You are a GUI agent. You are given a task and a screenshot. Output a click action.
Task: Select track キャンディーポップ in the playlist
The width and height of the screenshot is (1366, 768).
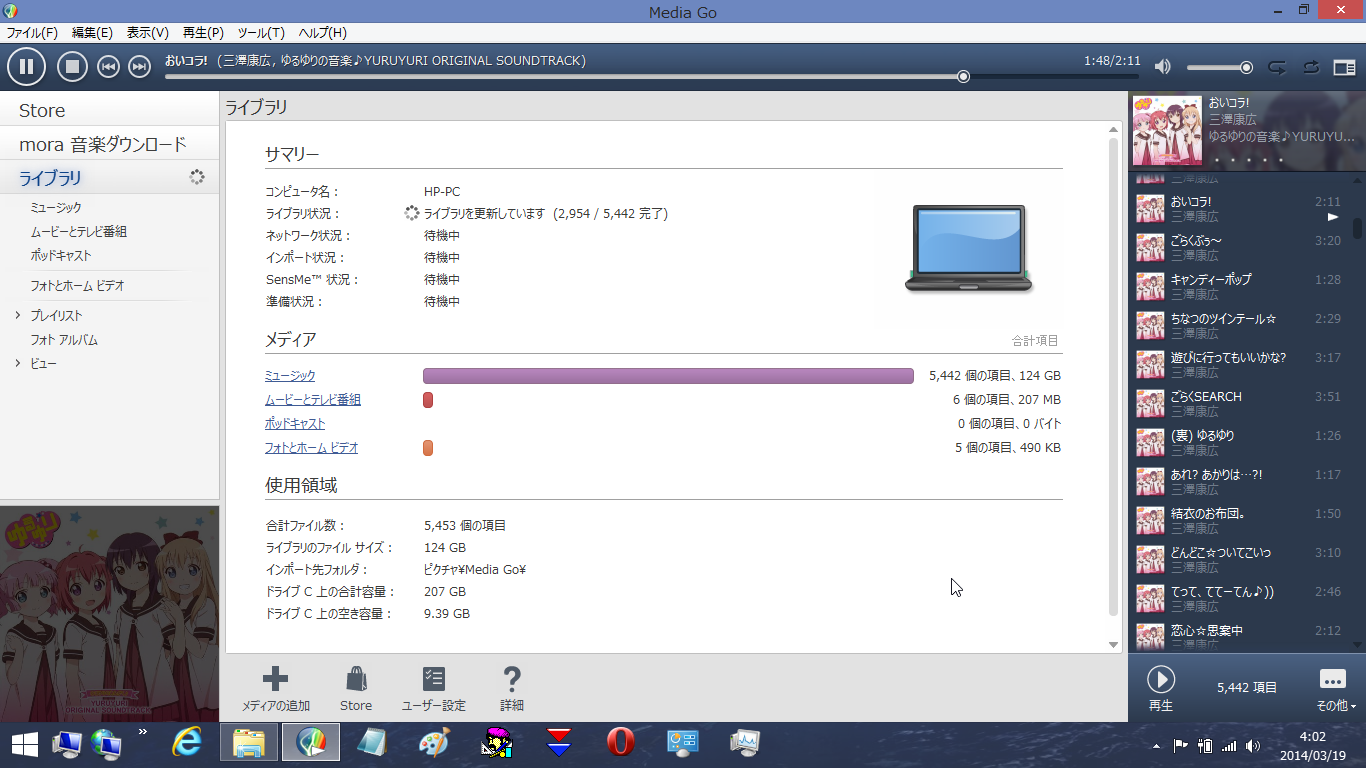point(1239,286)
